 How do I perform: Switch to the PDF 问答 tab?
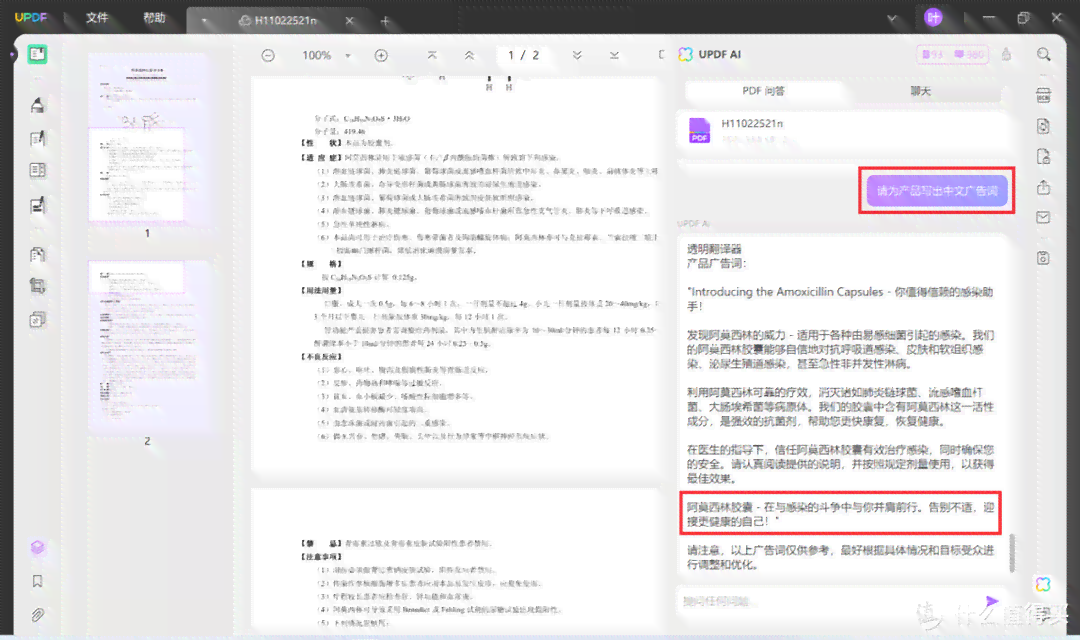point(763,91)
